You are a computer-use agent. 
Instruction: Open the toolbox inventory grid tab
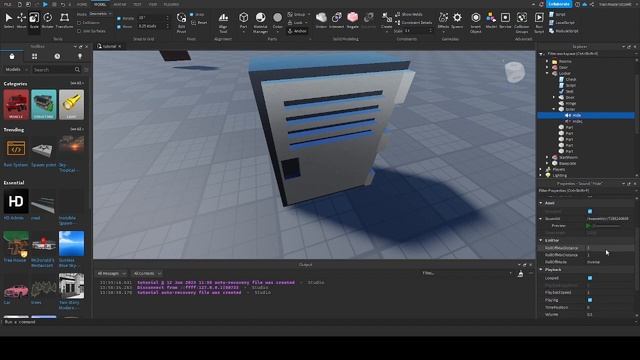(x=35, y=56)
